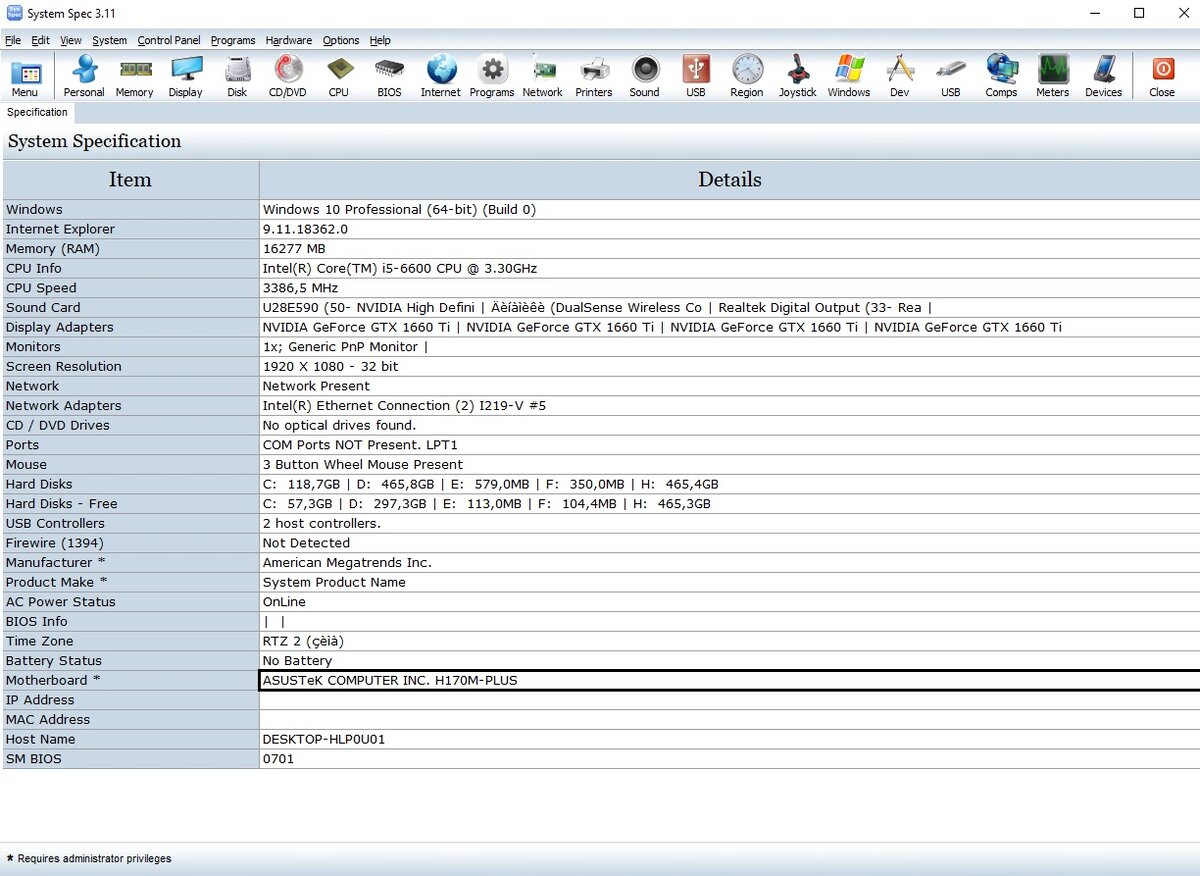Click the Internet globe icon
Image resolution: width=1200 pixels, height=876 pixels.
pyautogui.click(x=441, y=77)
